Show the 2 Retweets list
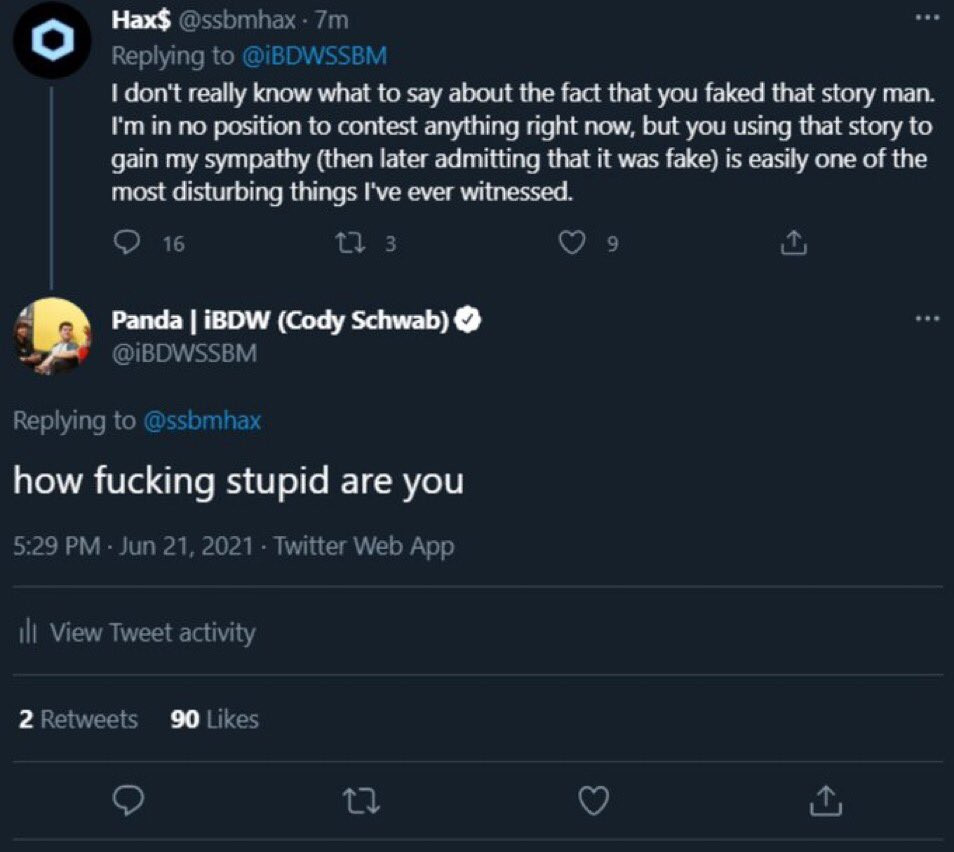The height and width of the screenshot is (852, 954). (78, 719)
